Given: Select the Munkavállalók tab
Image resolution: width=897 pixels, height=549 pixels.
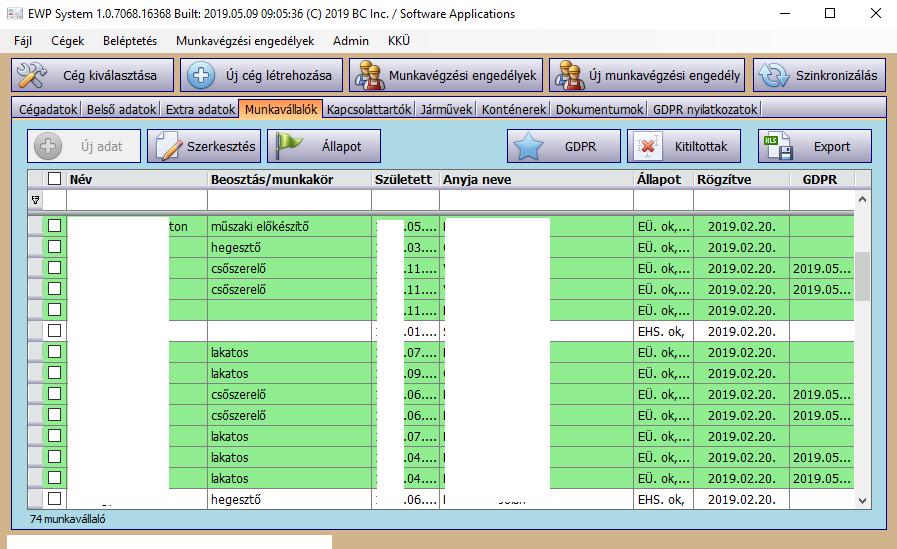Looking at the screenshot, I should point(281,109).
